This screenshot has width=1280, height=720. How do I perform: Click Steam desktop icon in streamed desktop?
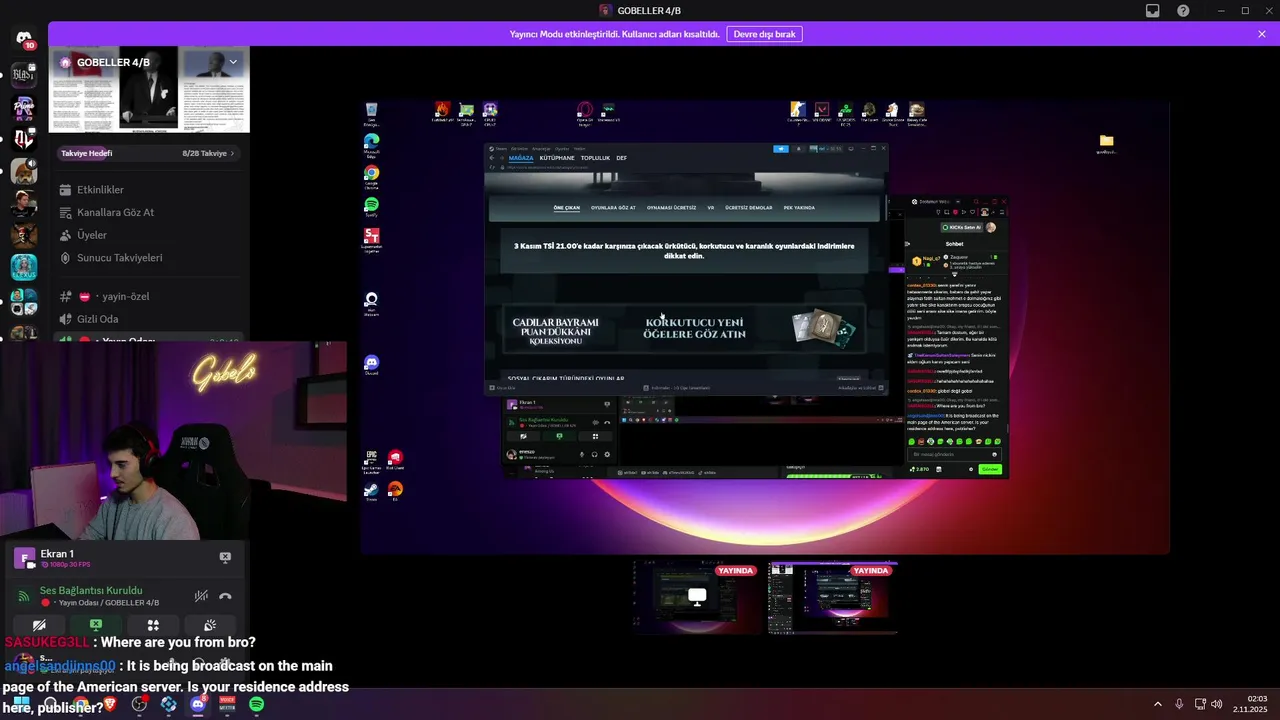pyautogui.click(x=371, y=491)
